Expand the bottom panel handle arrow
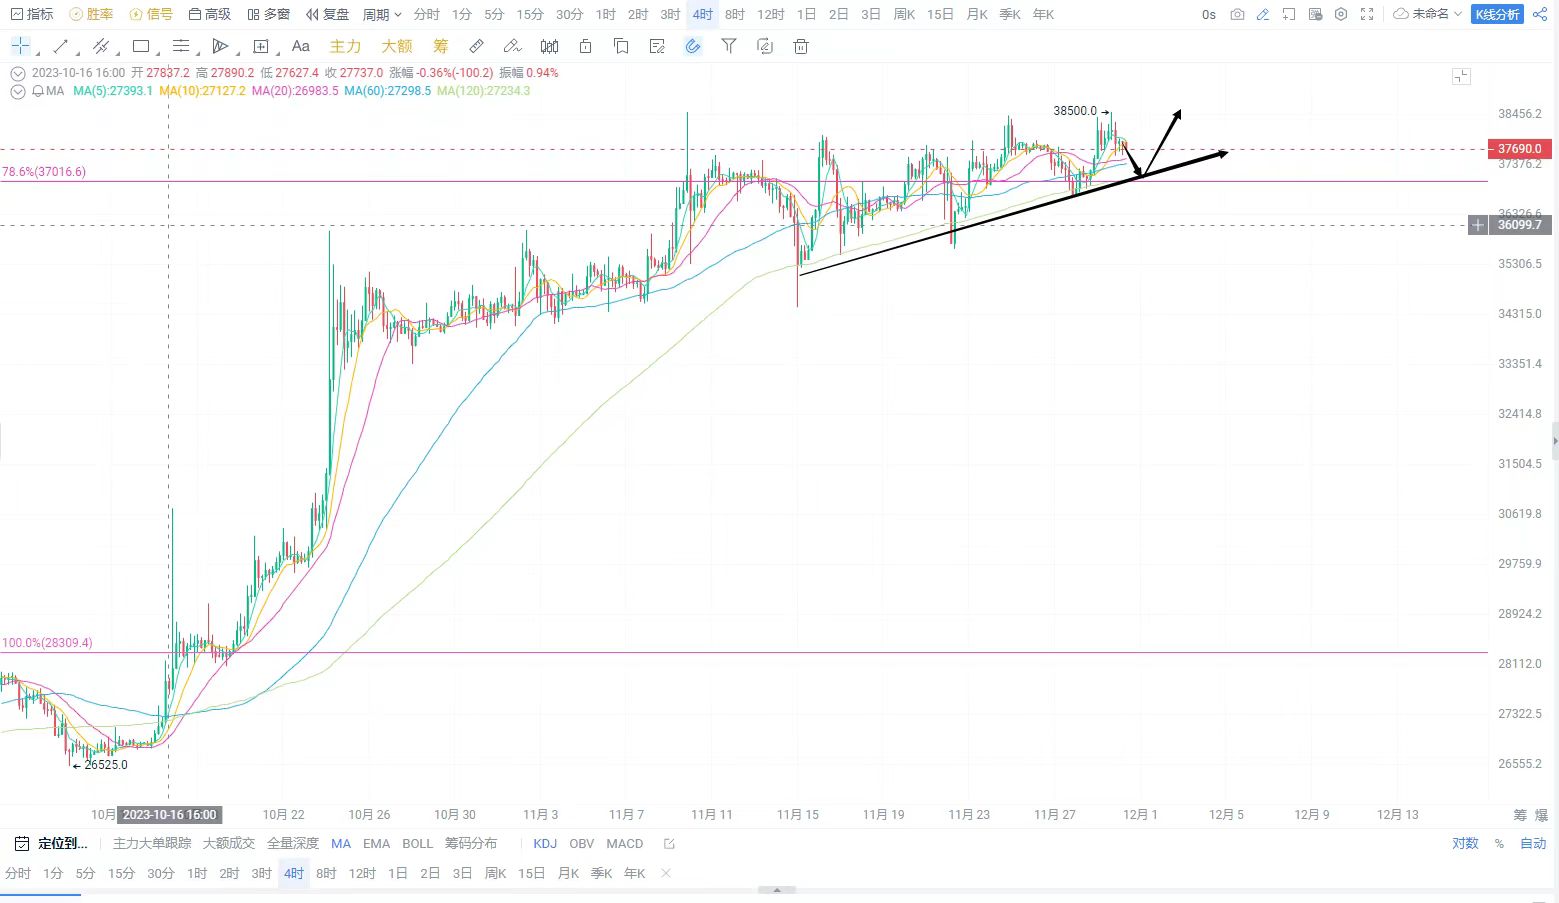This screenshot has width=1559, height=903. pos(777,889)
